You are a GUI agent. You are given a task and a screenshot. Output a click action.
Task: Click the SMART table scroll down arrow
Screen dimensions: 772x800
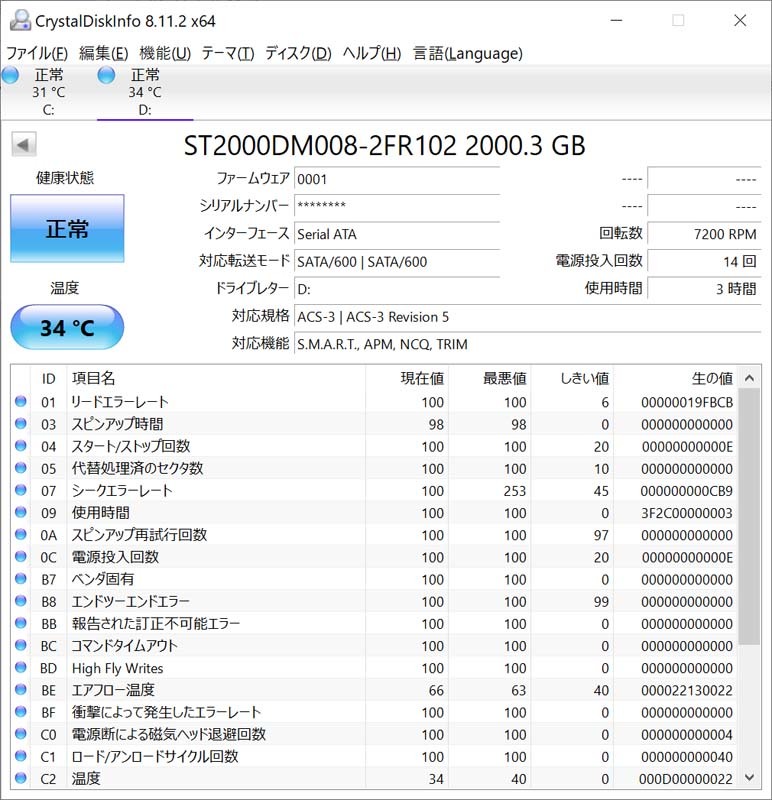click(x=749, y=777)
